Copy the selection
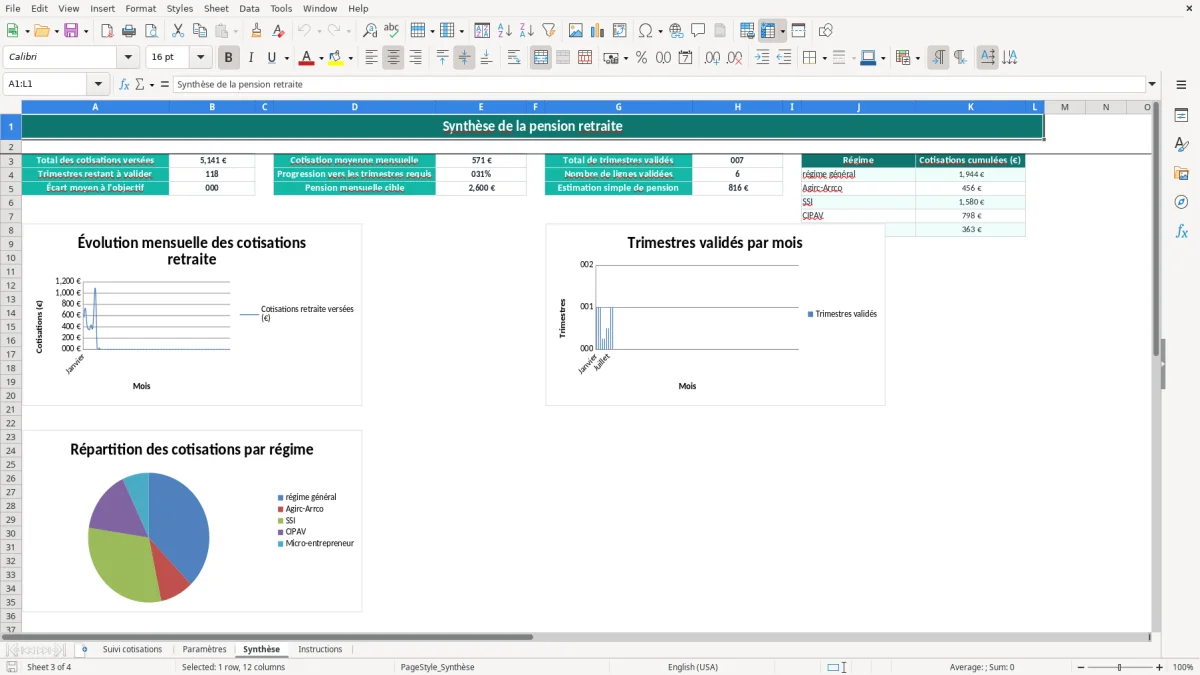1200x675 pixels. [x=200, y=31]
